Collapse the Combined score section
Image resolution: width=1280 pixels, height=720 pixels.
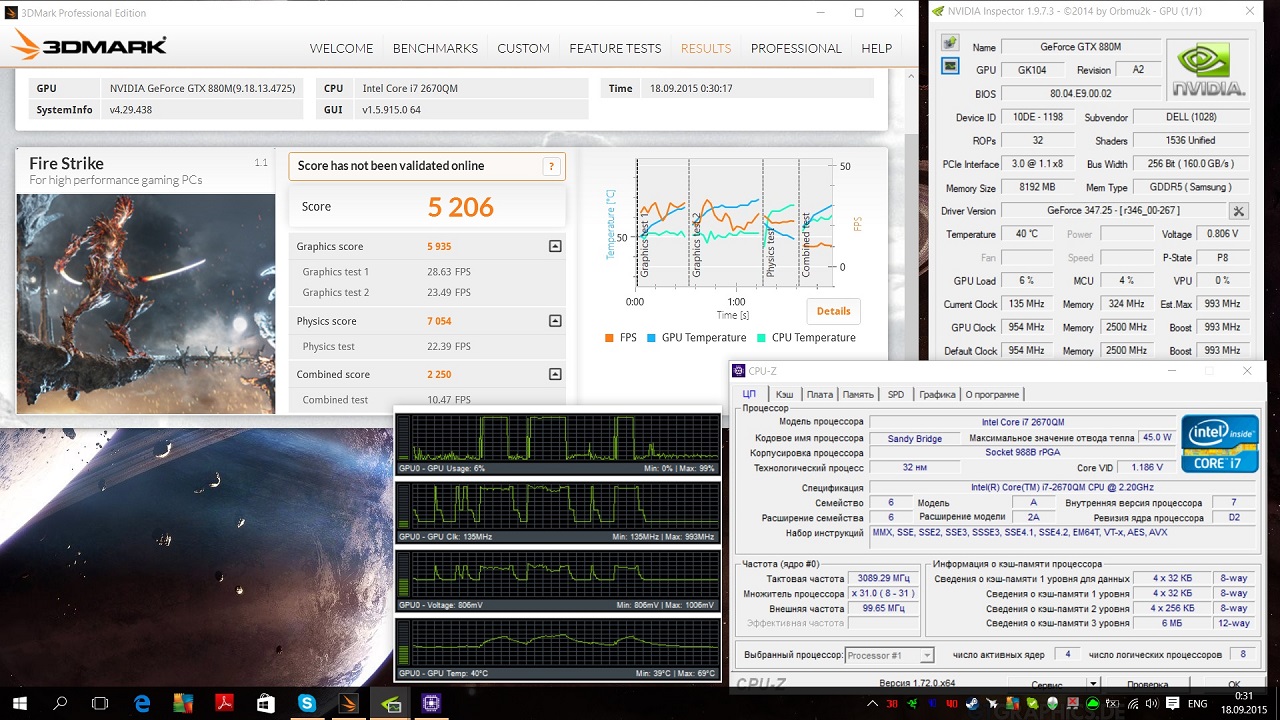555,374
